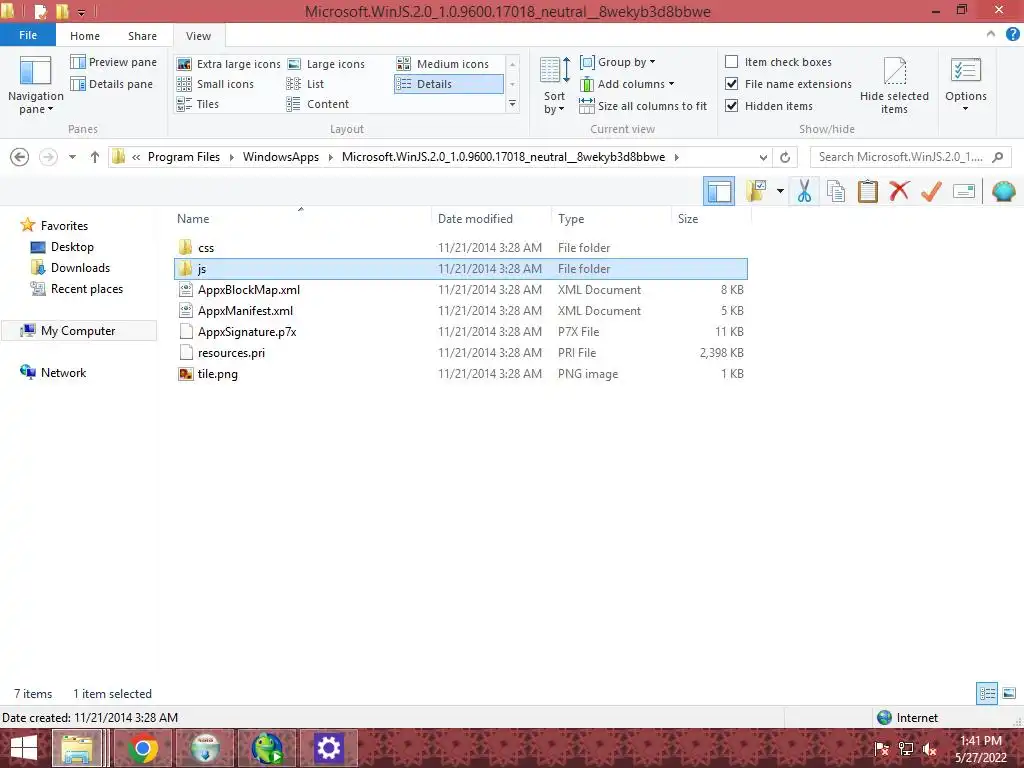This screenshot has height=768, width=1024.
Task: Collapse the ribbon with chevron
Action: click(x=991, y=34)
